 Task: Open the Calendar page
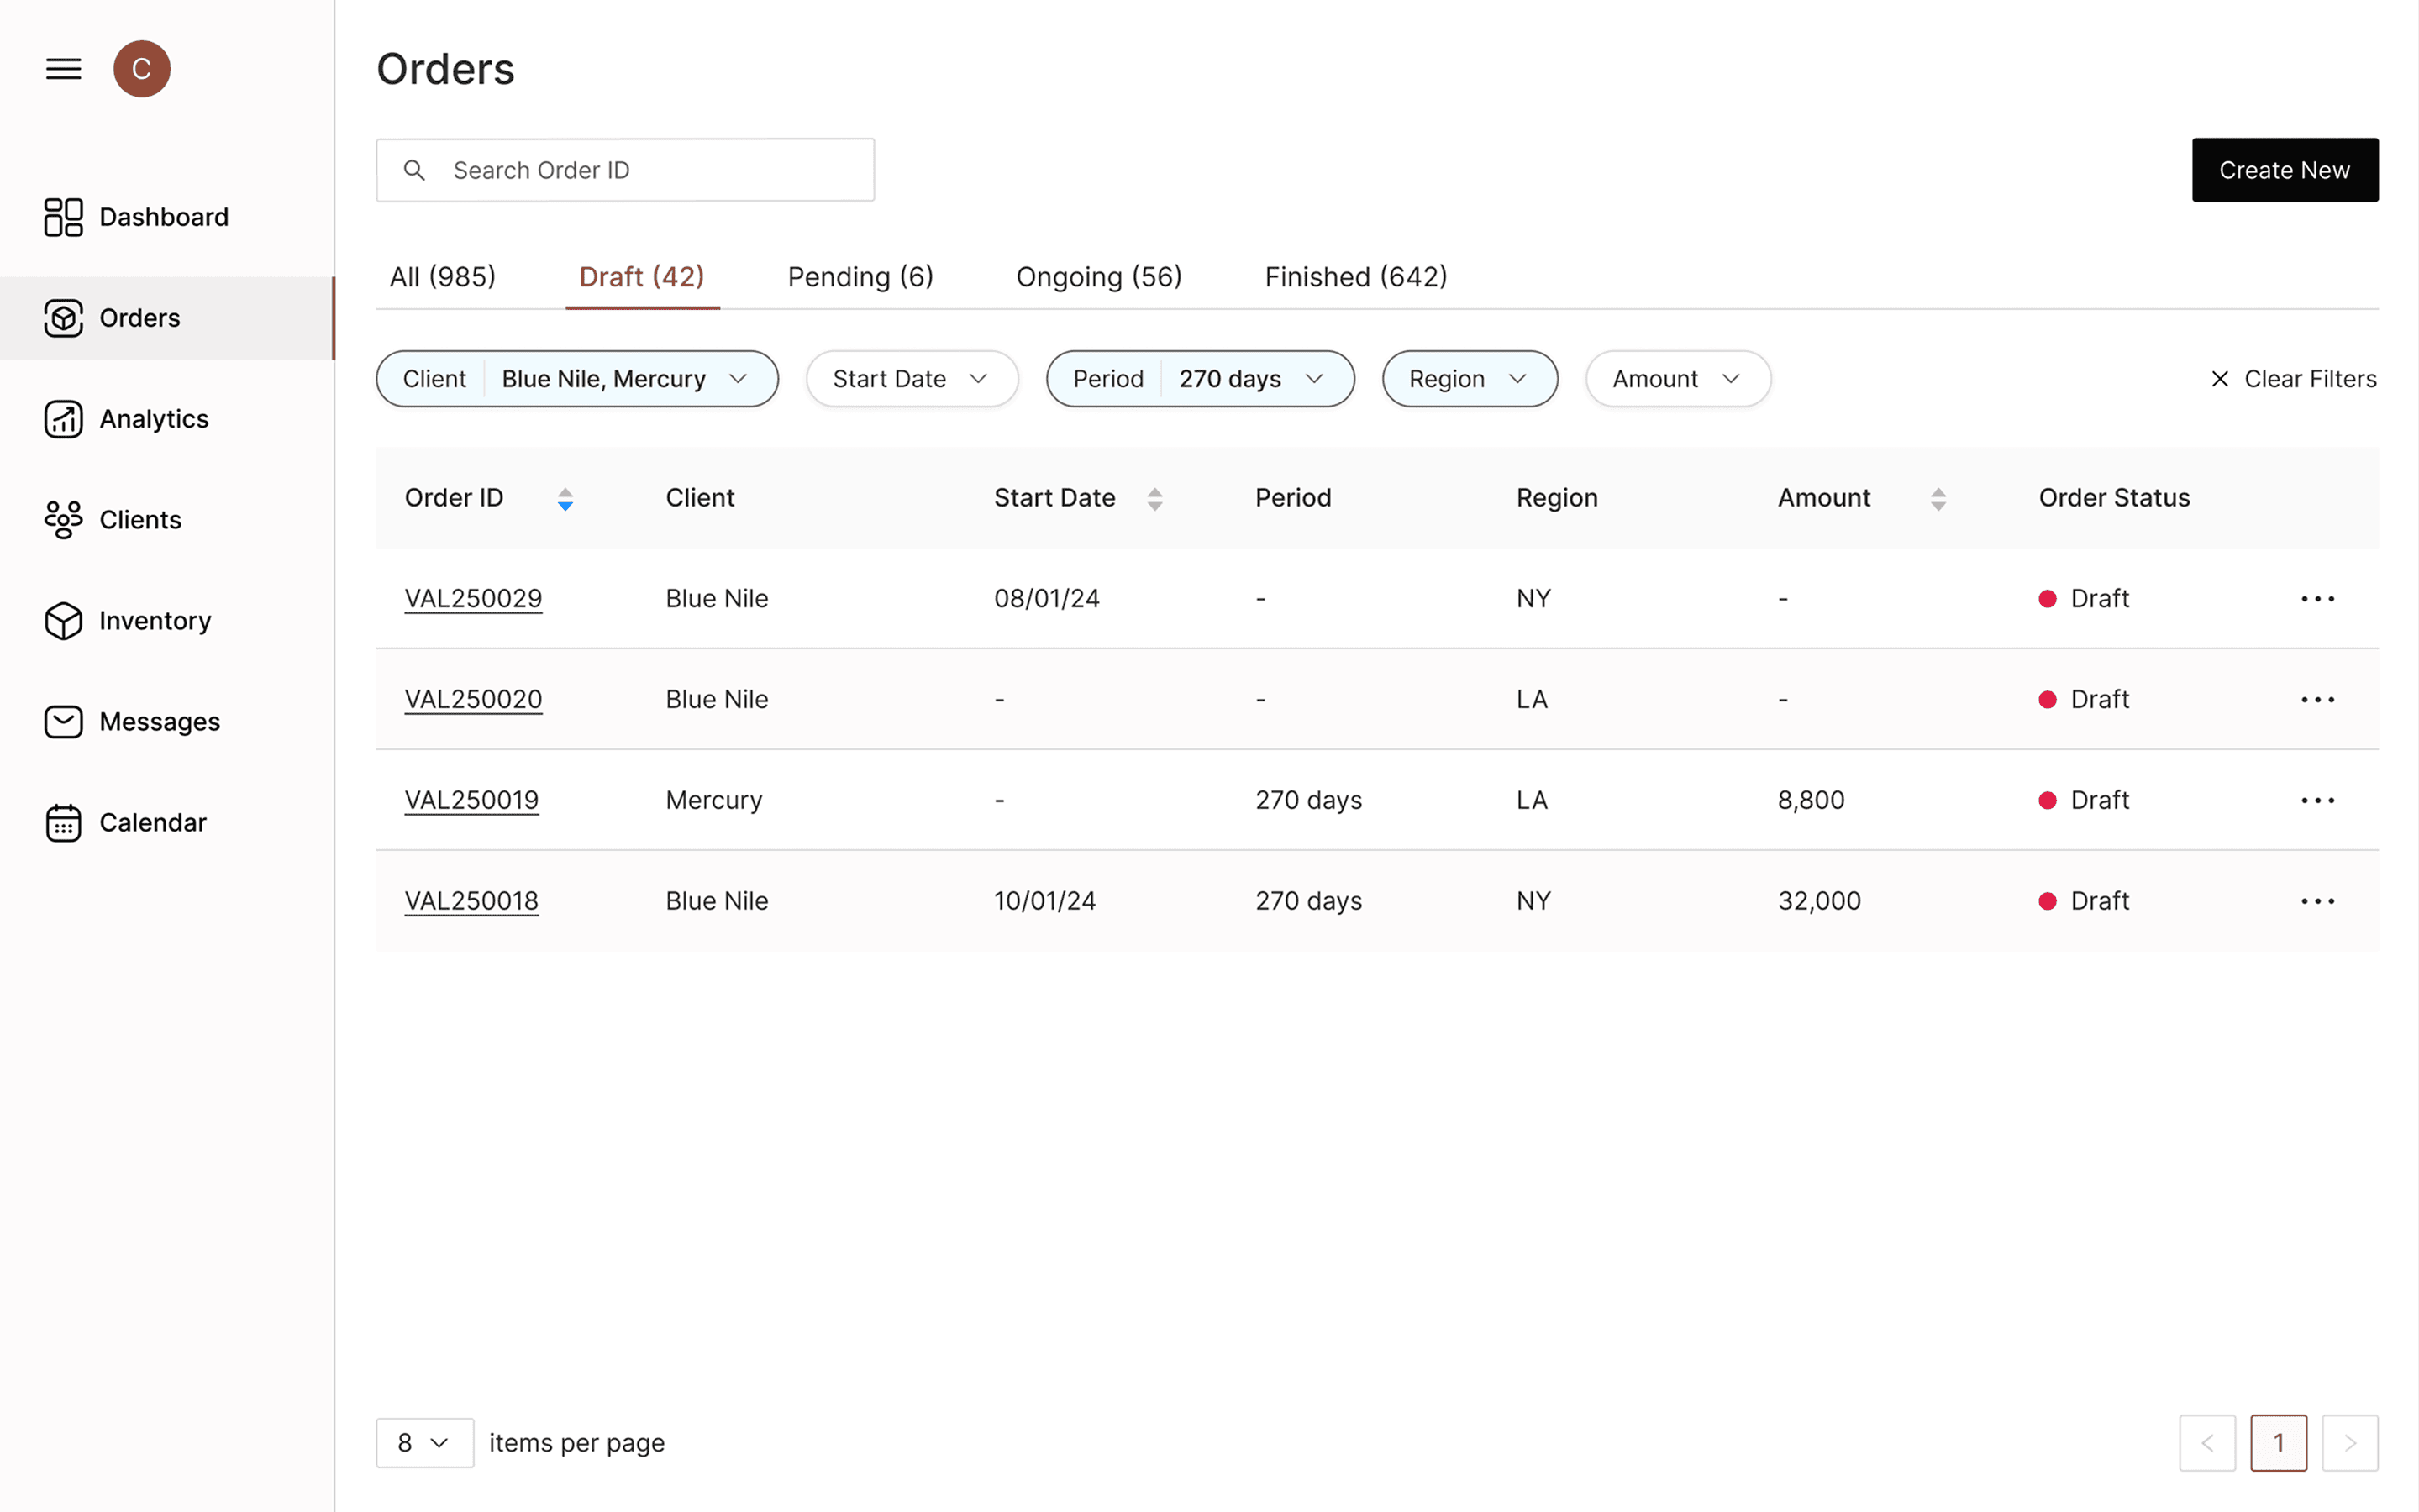(x=152, y=823)
